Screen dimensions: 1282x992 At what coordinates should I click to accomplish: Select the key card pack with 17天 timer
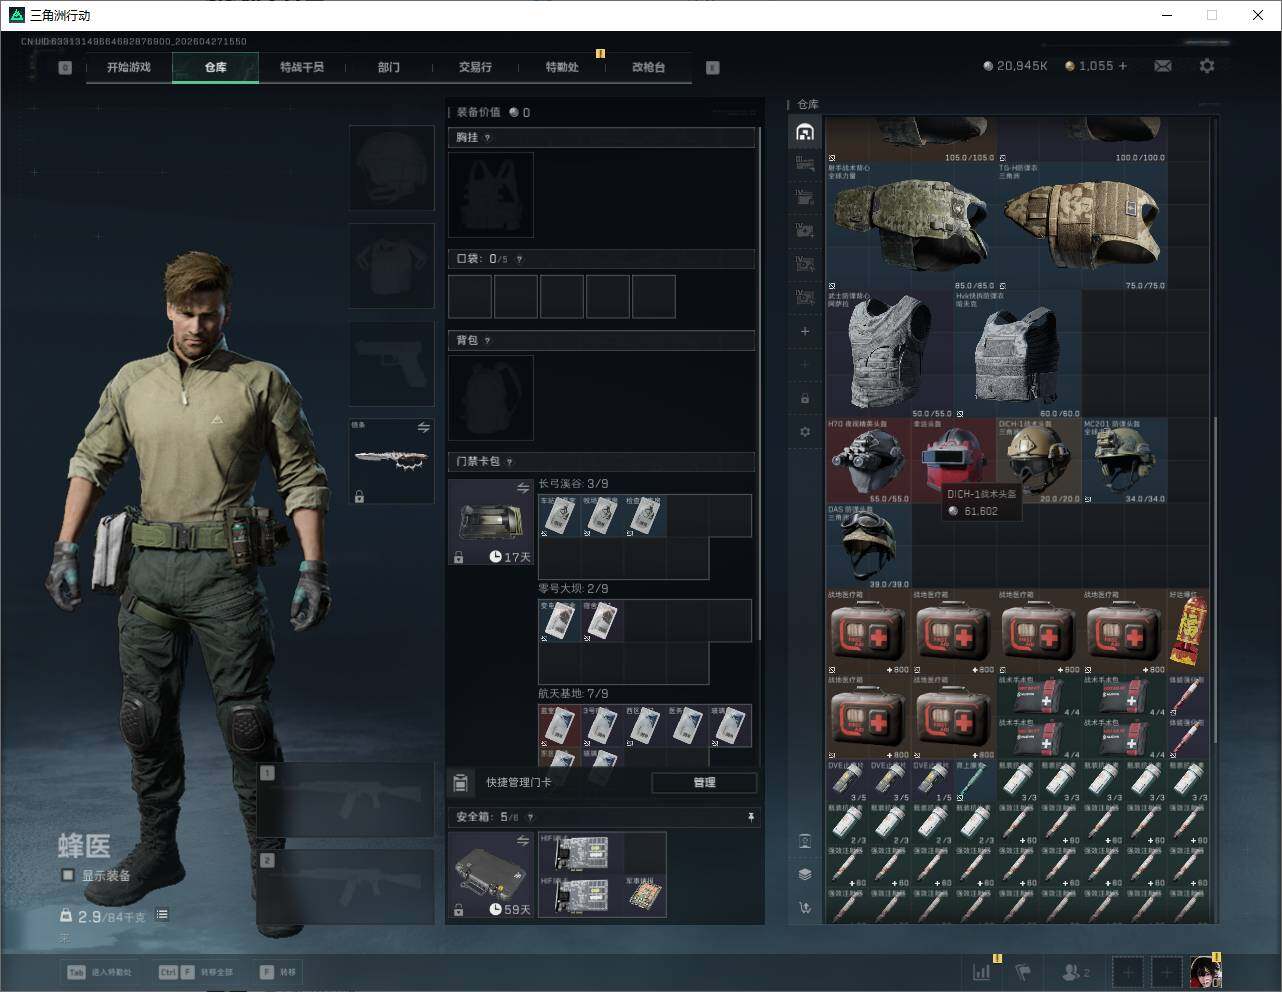tap(491, 522)
